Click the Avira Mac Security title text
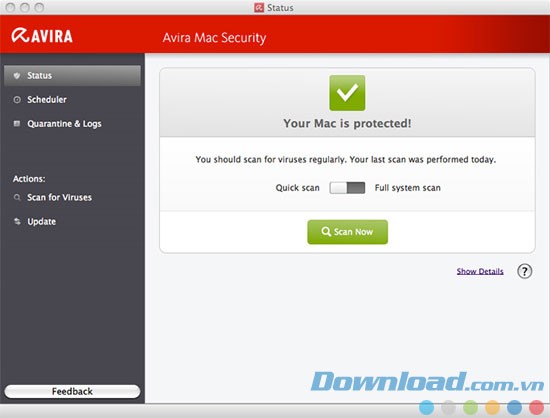The width and height of the screenshot is (550, 418). pos(214,38)
